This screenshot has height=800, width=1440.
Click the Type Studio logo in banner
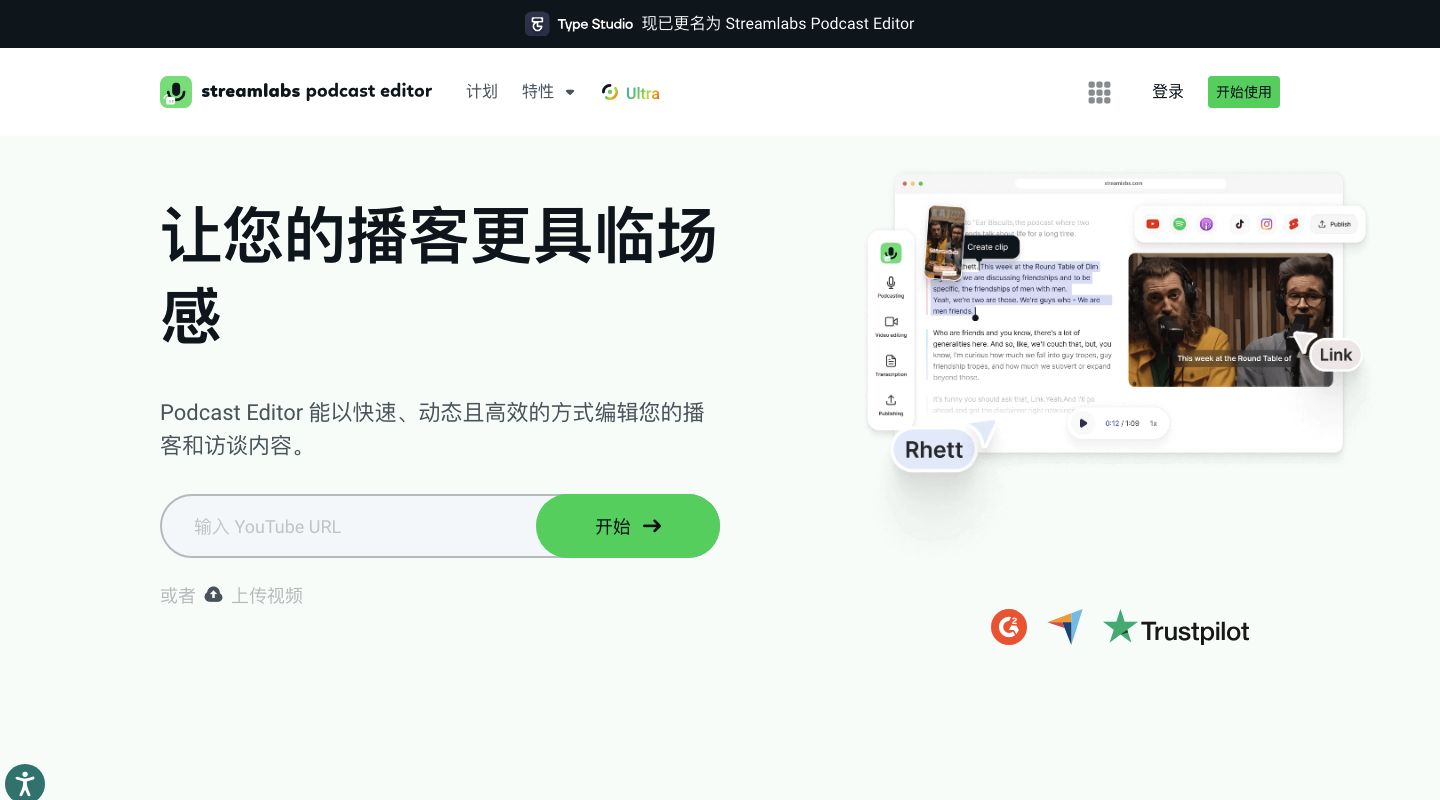[581, 24]
